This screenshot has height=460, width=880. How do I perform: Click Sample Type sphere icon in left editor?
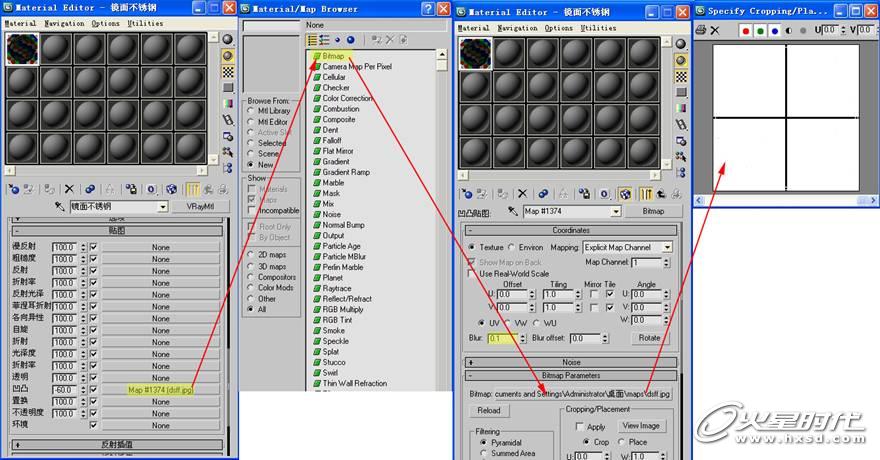click(x=227, y=39)
